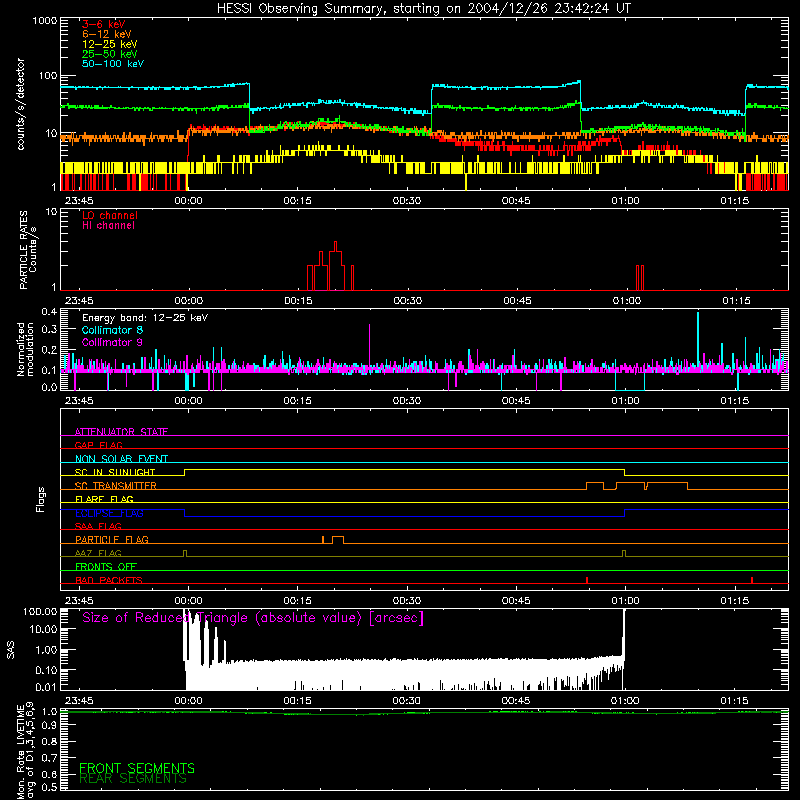Click the 100.00 tick on SAS axis
Viewport: 800px width, 800px height.
click(x=40, y=611)
